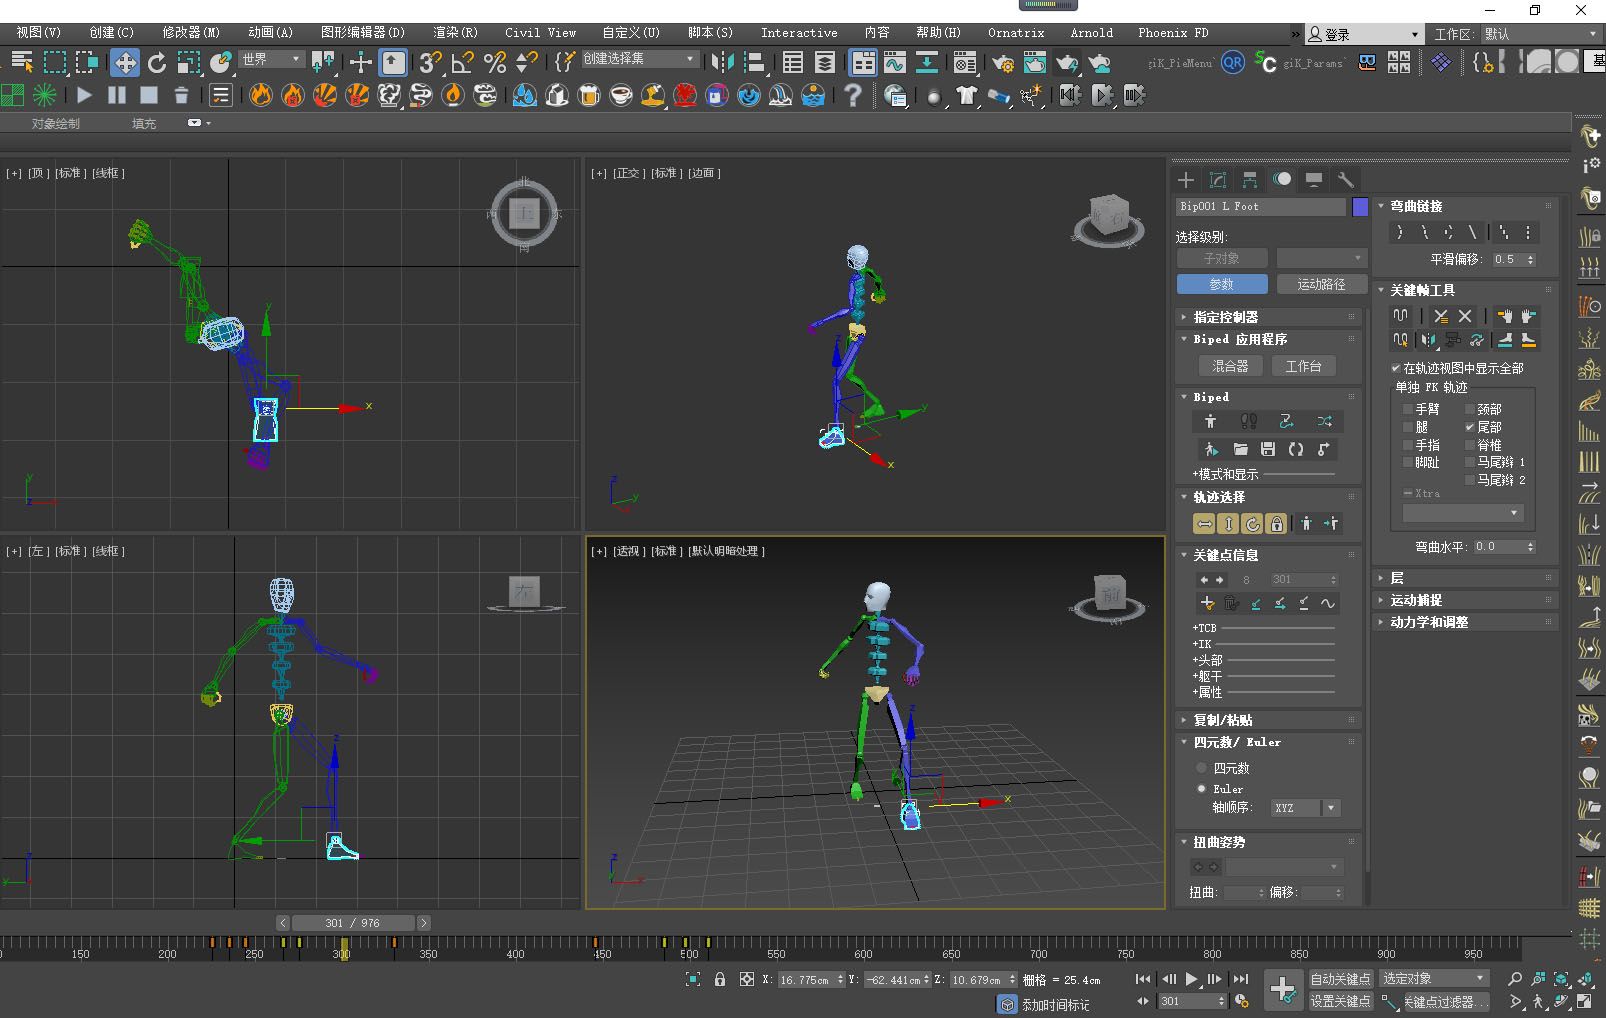Open the 渲染(R) menu
Viewport: 1606px width, 1018px height.
pos(455,32)
